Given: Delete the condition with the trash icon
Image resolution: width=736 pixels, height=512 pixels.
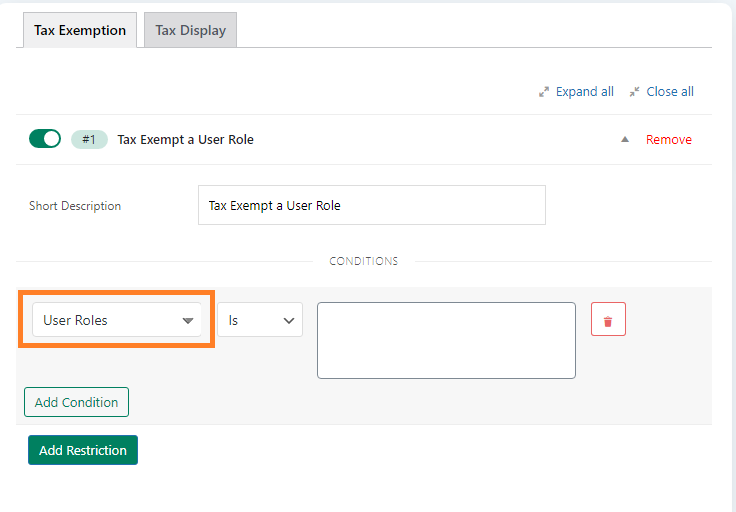Looking at the screenshot, I should 608,319.
